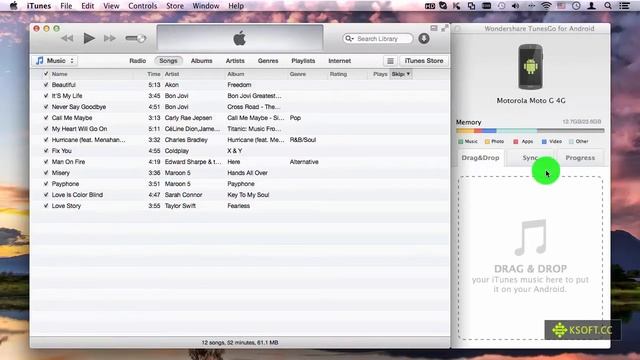This screenshot has height=360, width=640.
Task: Click the red Apps legend swatch
Action: coord(516,142)
